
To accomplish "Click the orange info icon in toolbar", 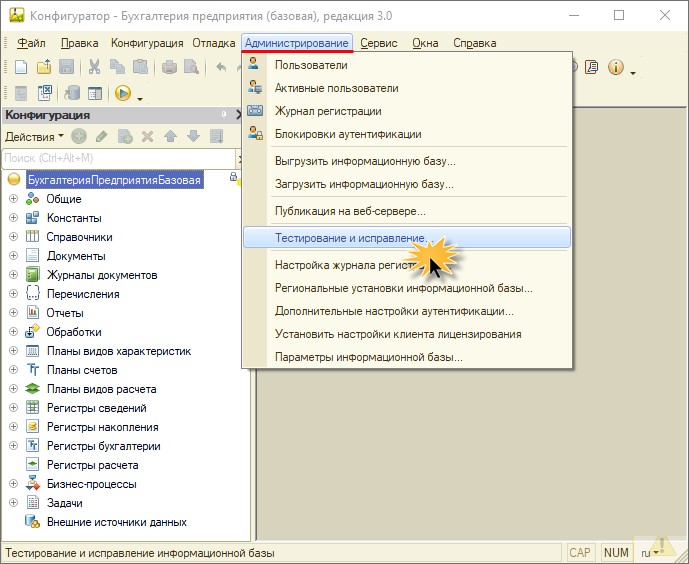I will coord(615,68).
